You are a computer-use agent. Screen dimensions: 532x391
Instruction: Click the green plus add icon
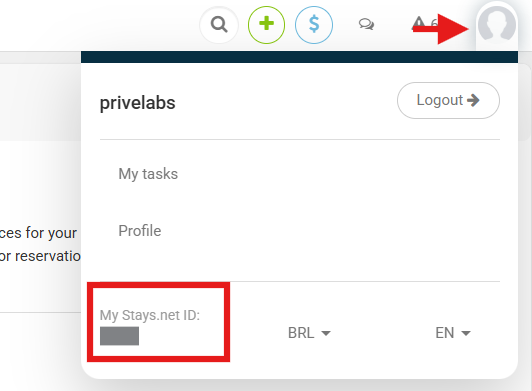[x=266, y=25]
